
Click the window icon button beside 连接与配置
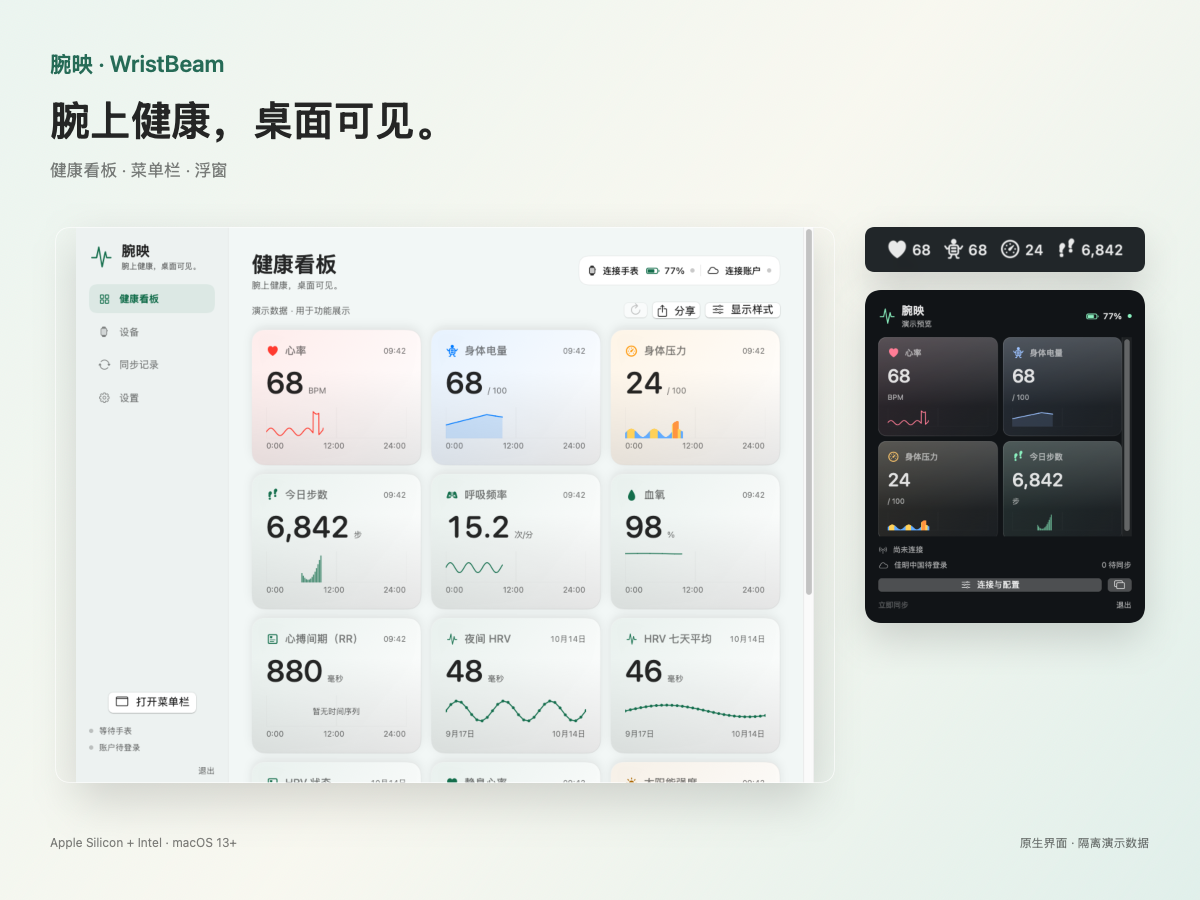click(1120, 585)
